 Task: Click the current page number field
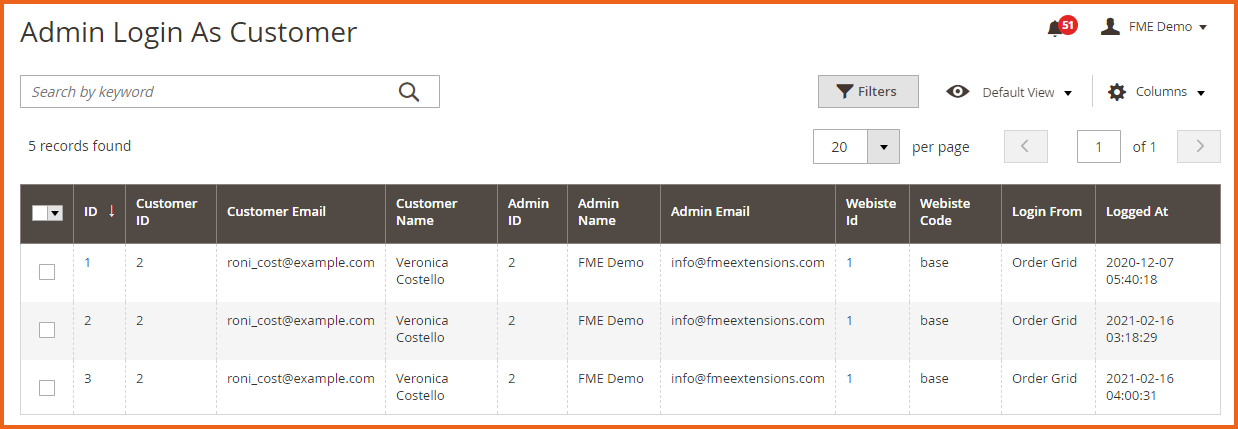[x=1098, y=147]
